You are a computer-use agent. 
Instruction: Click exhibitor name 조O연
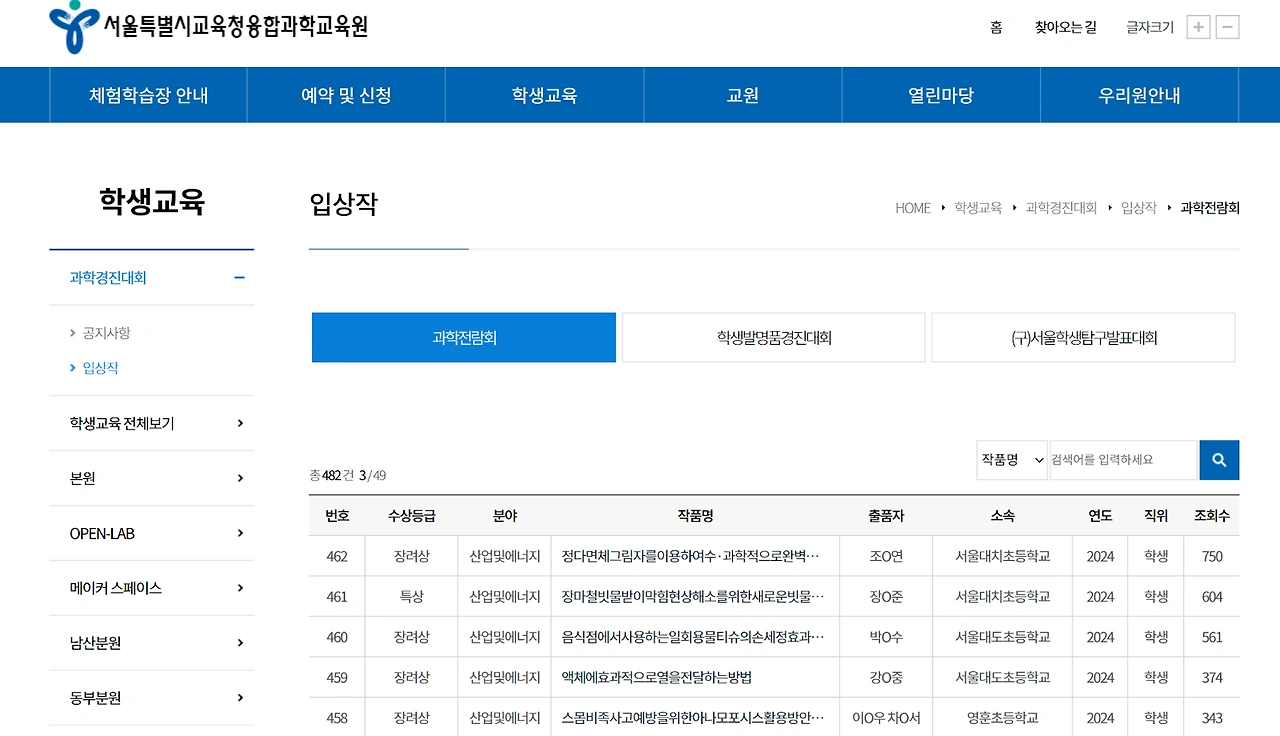pyautogui.click(x=886, y=556)
